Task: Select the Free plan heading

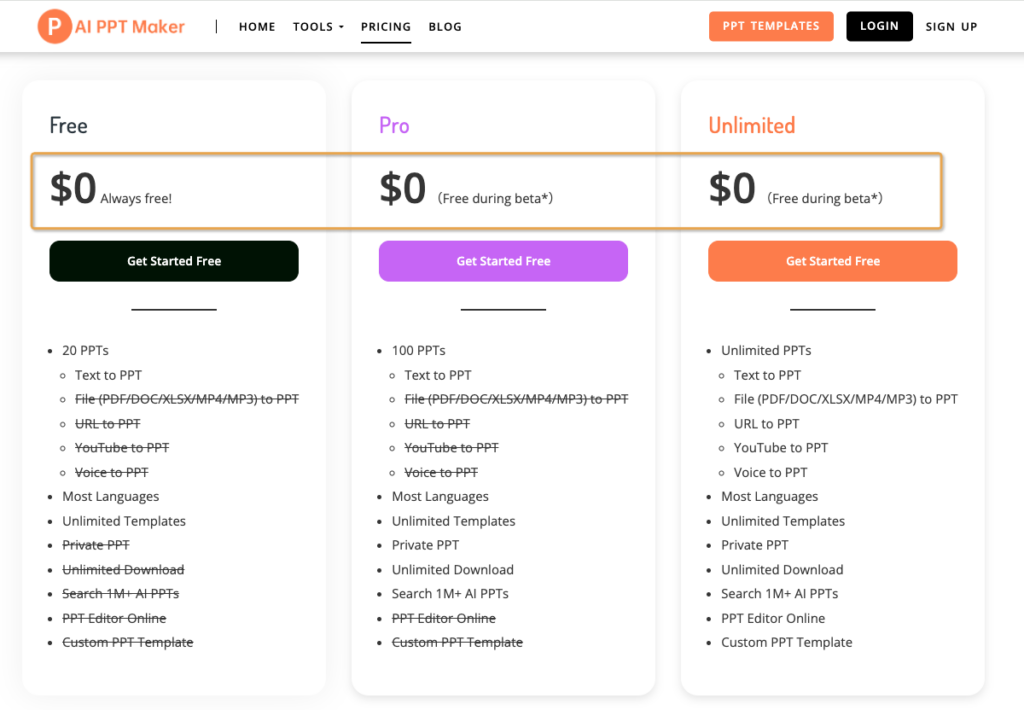Action: point(69,126)
